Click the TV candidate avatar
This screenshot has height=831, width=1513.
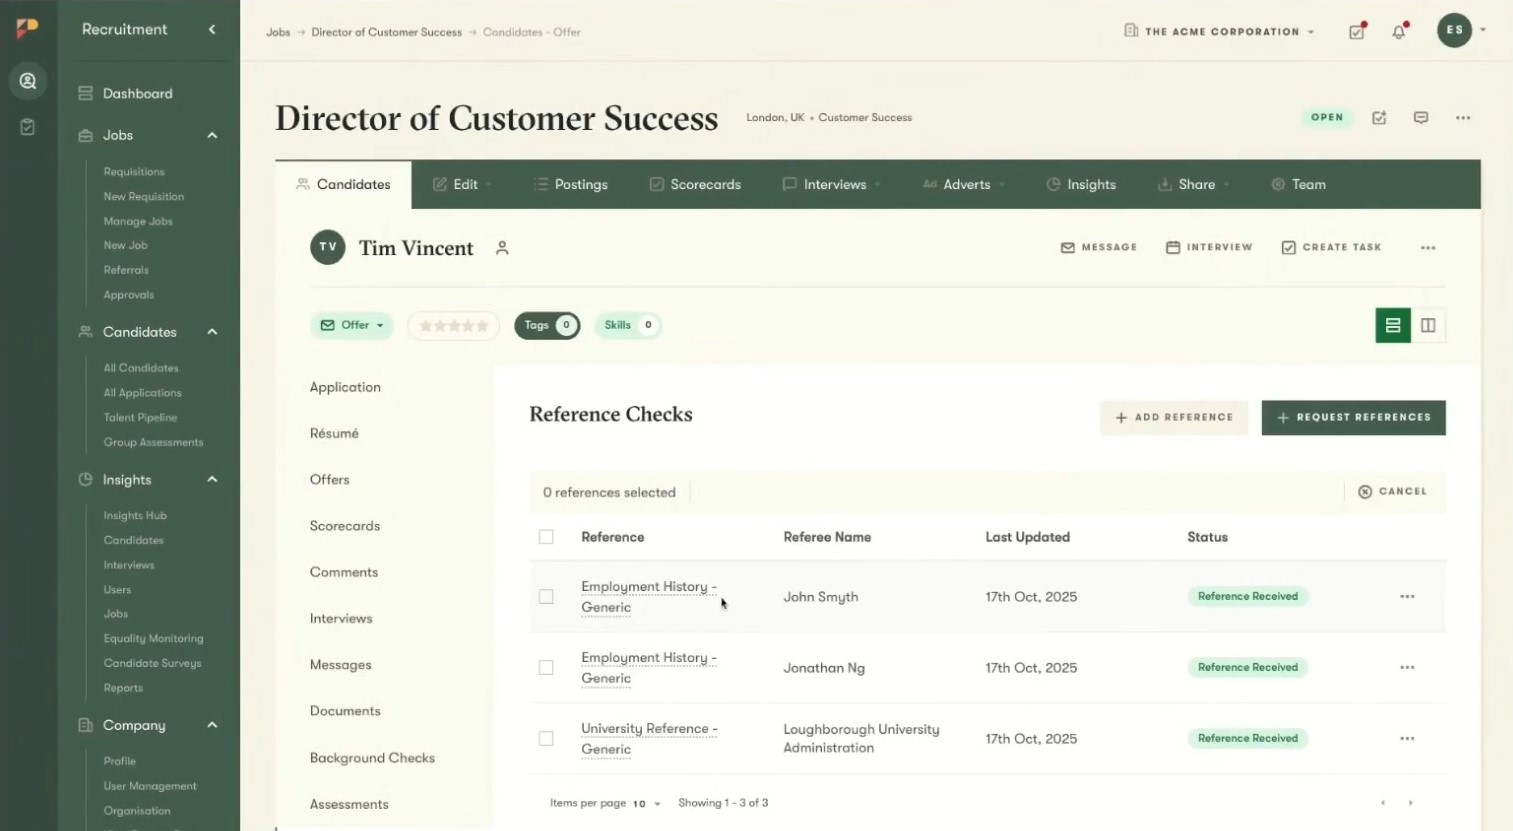(328, 247)
